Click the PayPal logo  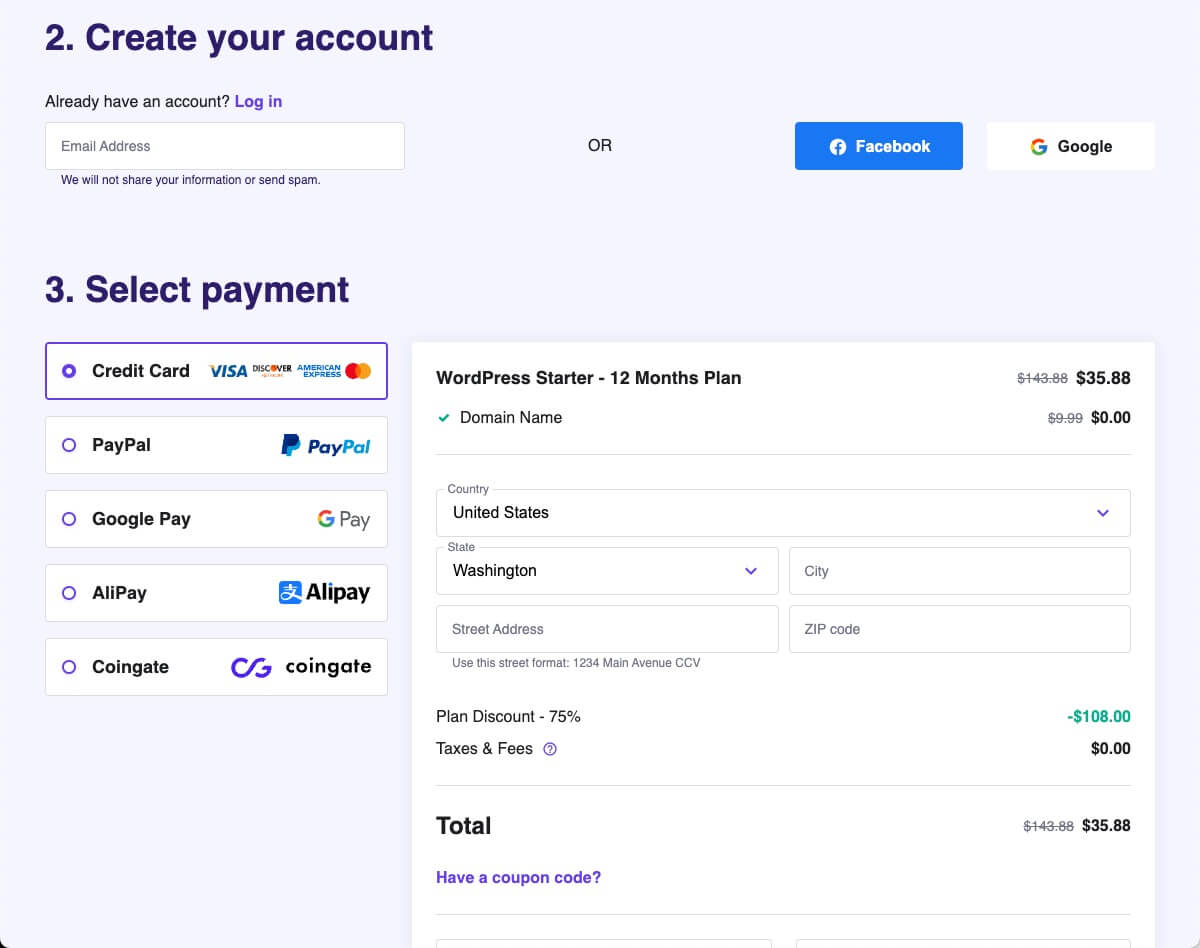(326, 445)
